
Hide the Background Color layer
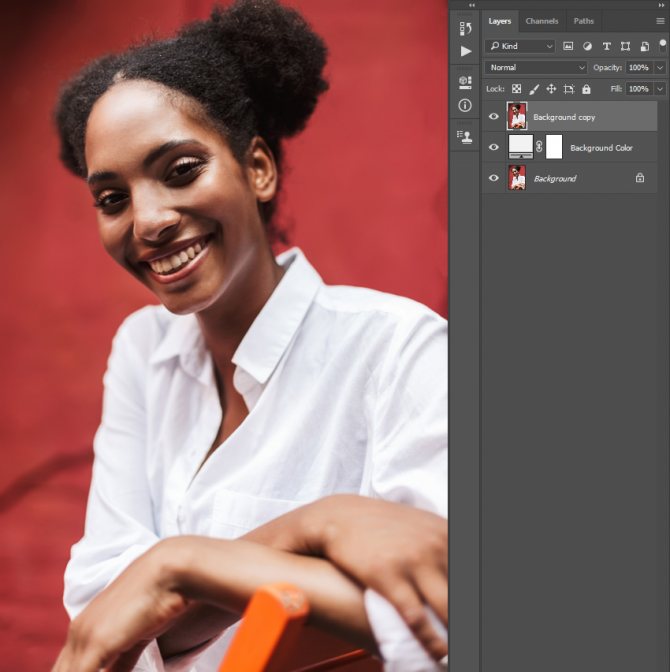[493, 148]
